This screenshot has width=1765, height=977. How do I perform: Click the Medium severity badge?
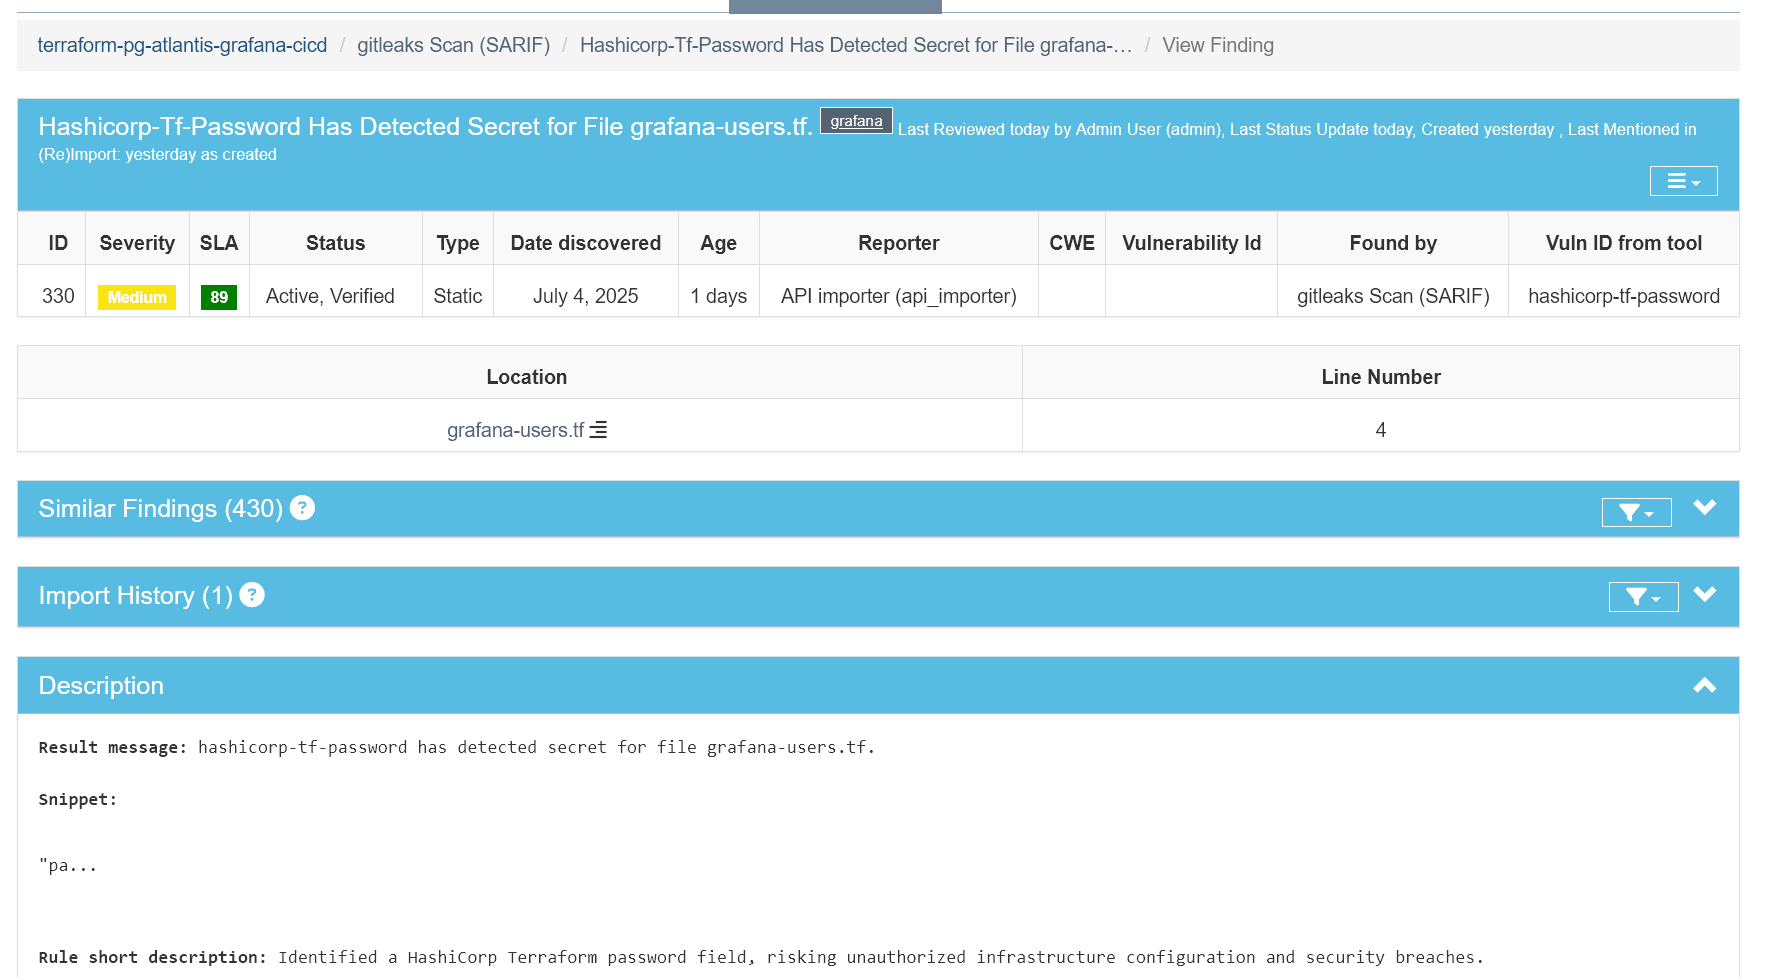click(137, 297)
